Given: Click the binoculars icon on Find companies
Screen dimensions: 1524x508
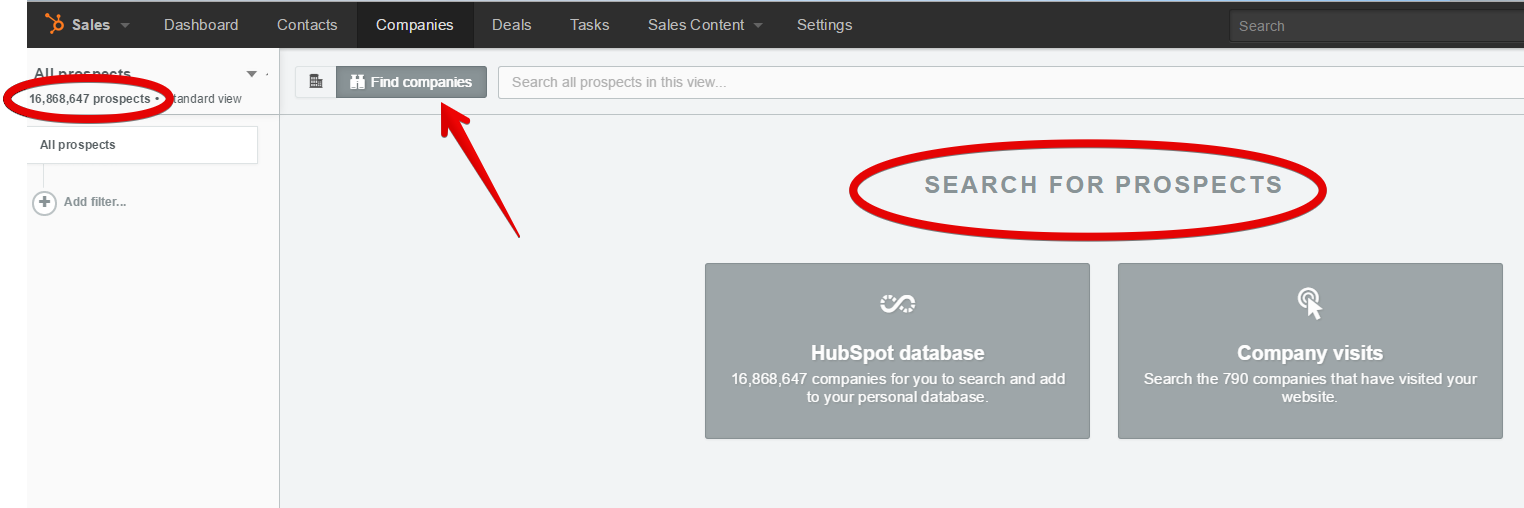Looking at the screenshot, I should (x=357, y=82).
